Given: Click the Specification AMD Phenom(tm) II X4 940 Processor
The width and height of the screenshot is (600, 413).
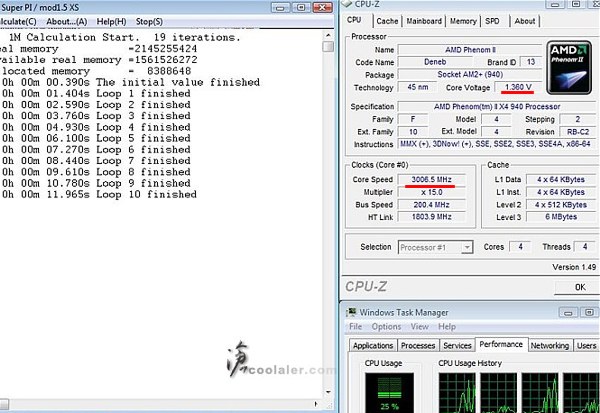Looking at the screenshot, I should coord(497,106).
